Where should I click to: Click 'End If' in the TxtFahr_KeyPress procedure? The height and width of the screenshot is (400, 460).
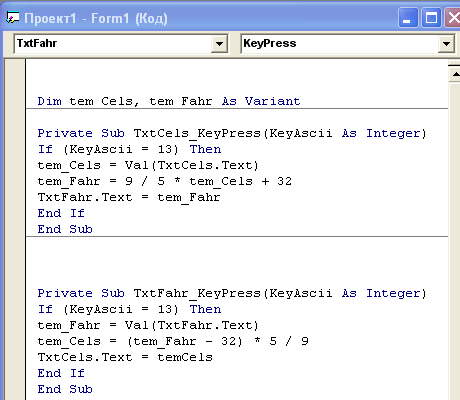point(61,373)
